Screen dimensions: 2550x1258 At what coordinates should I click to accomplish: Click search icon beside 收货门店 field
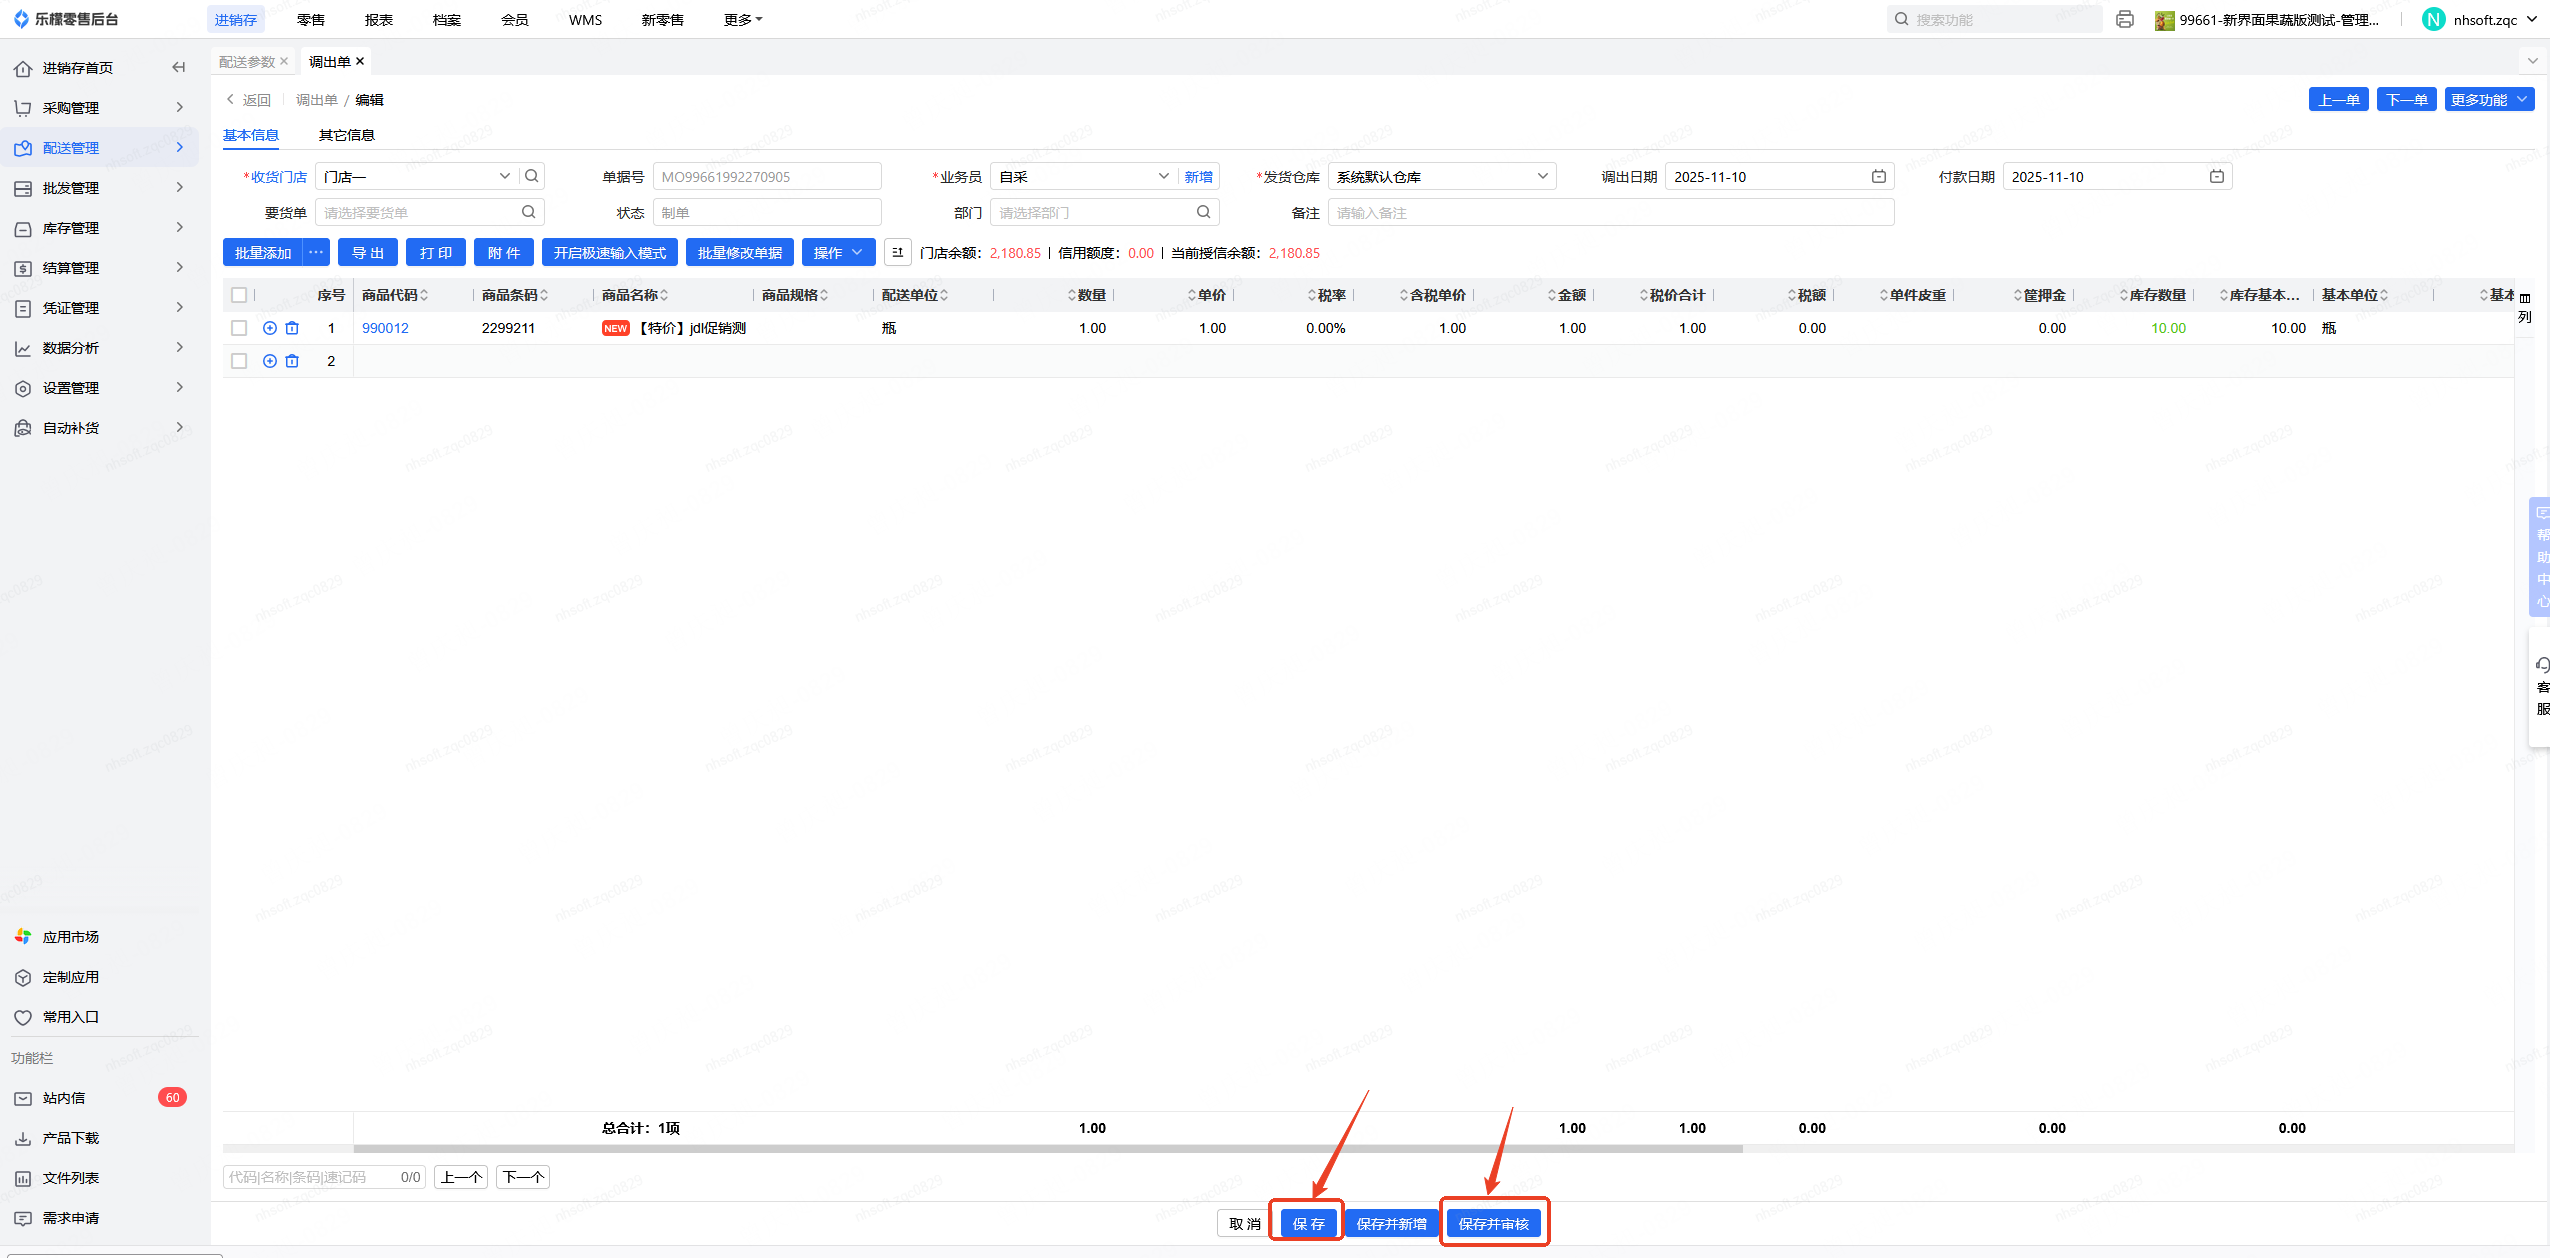[532, 177]
